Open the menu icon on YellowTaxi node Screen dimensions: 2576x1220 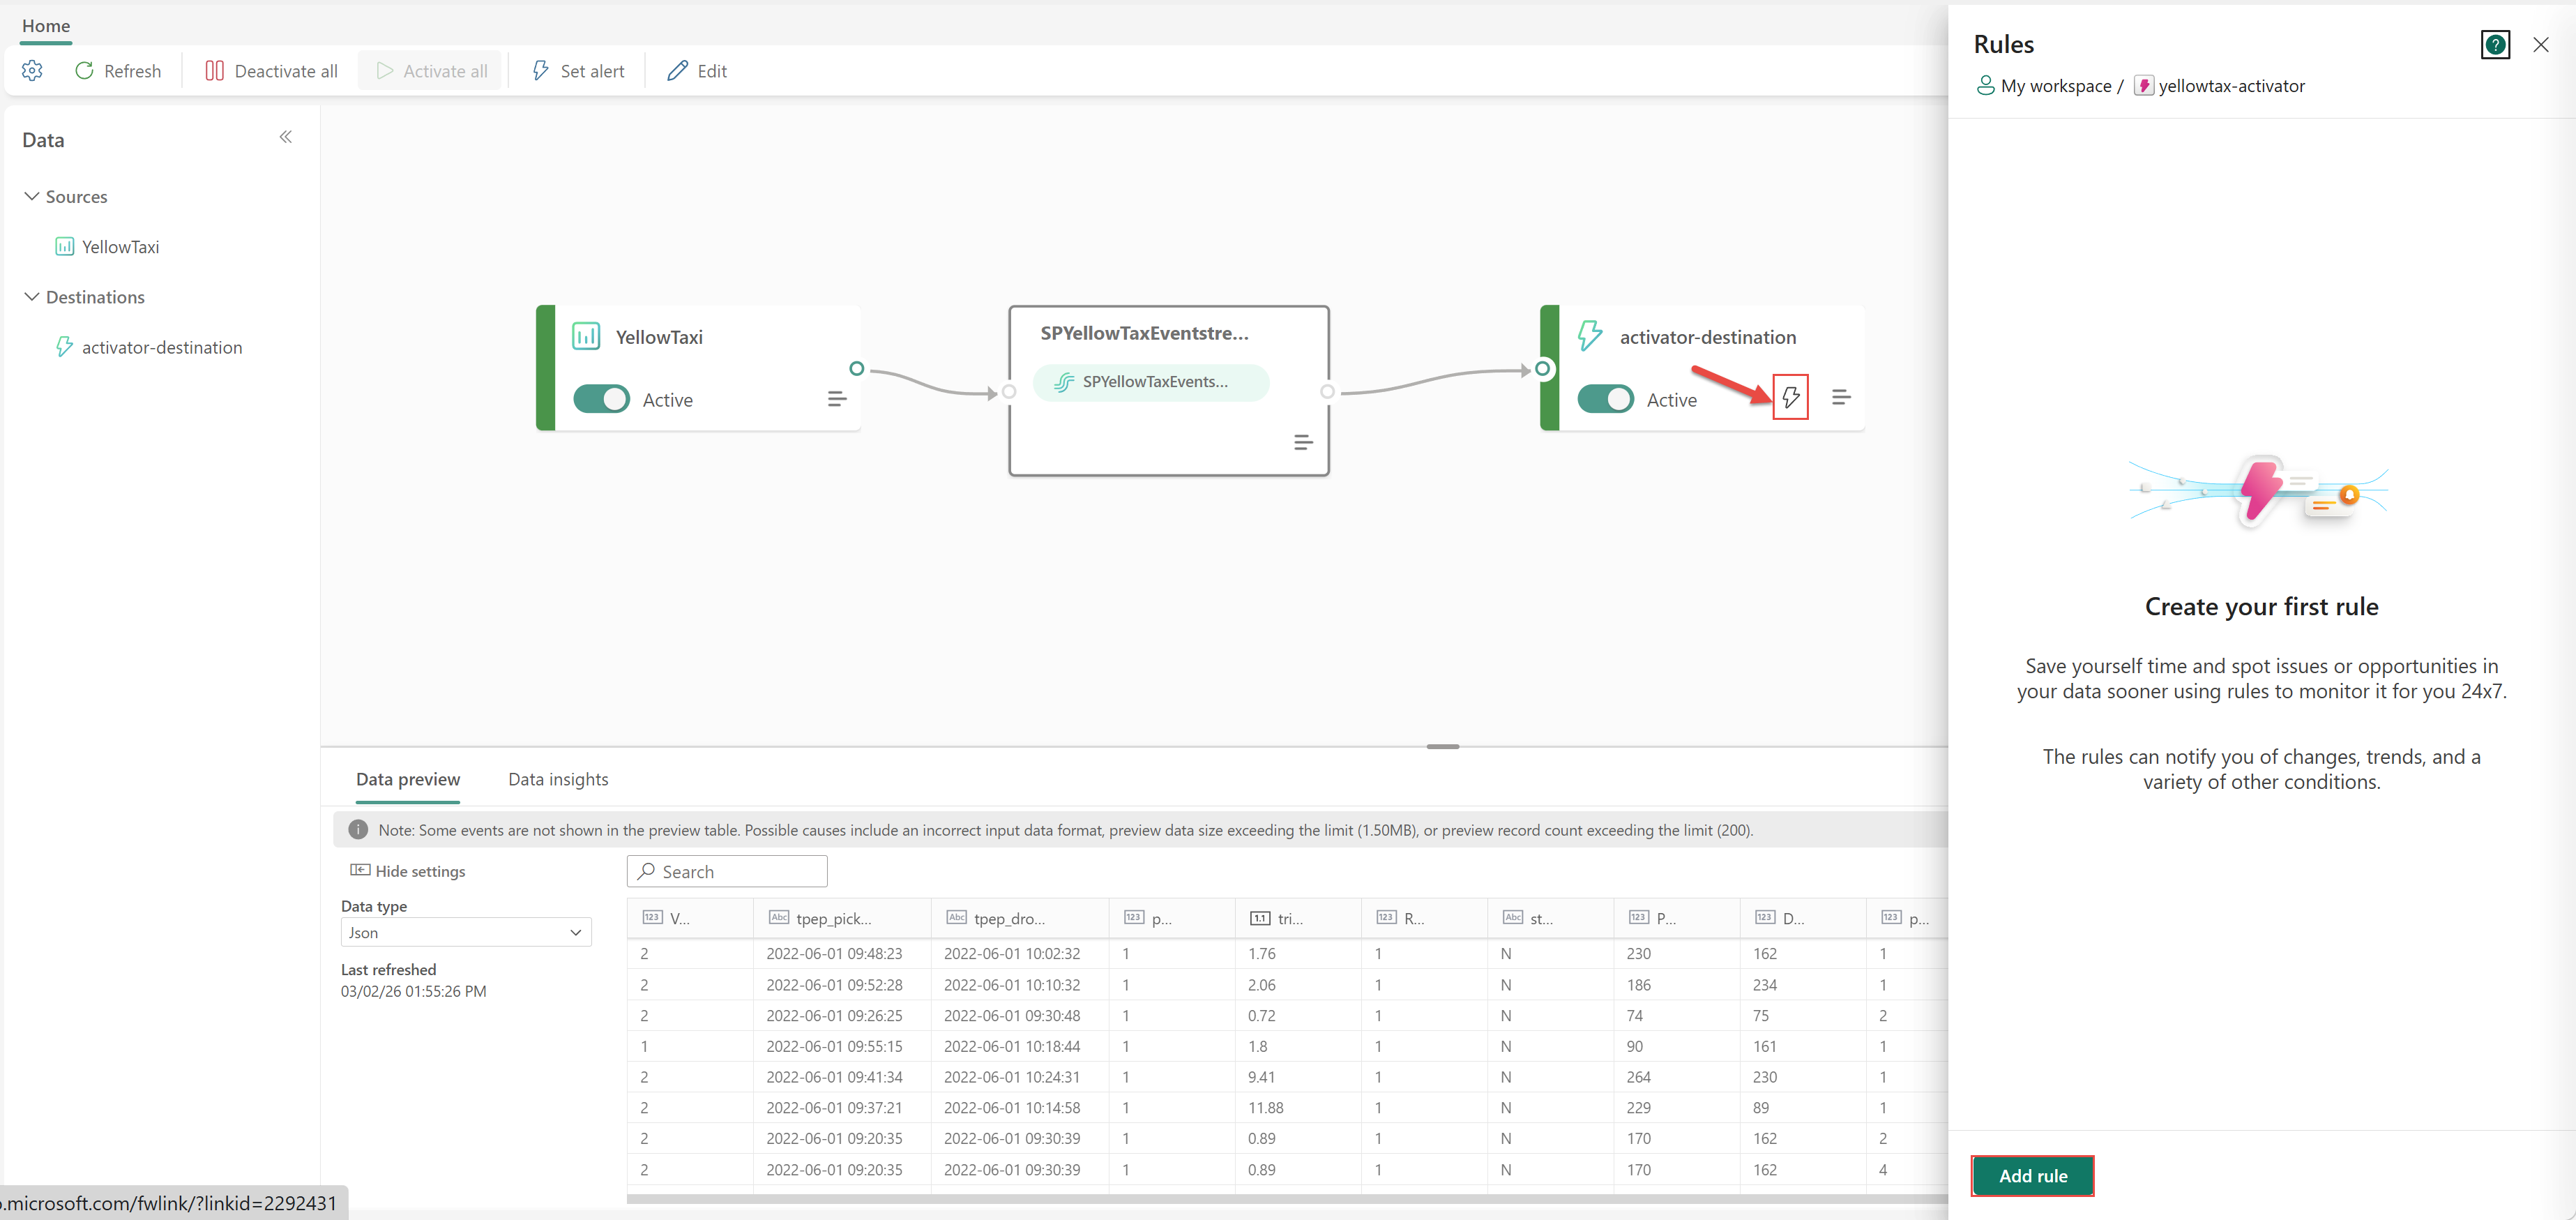tap(837, 399)
